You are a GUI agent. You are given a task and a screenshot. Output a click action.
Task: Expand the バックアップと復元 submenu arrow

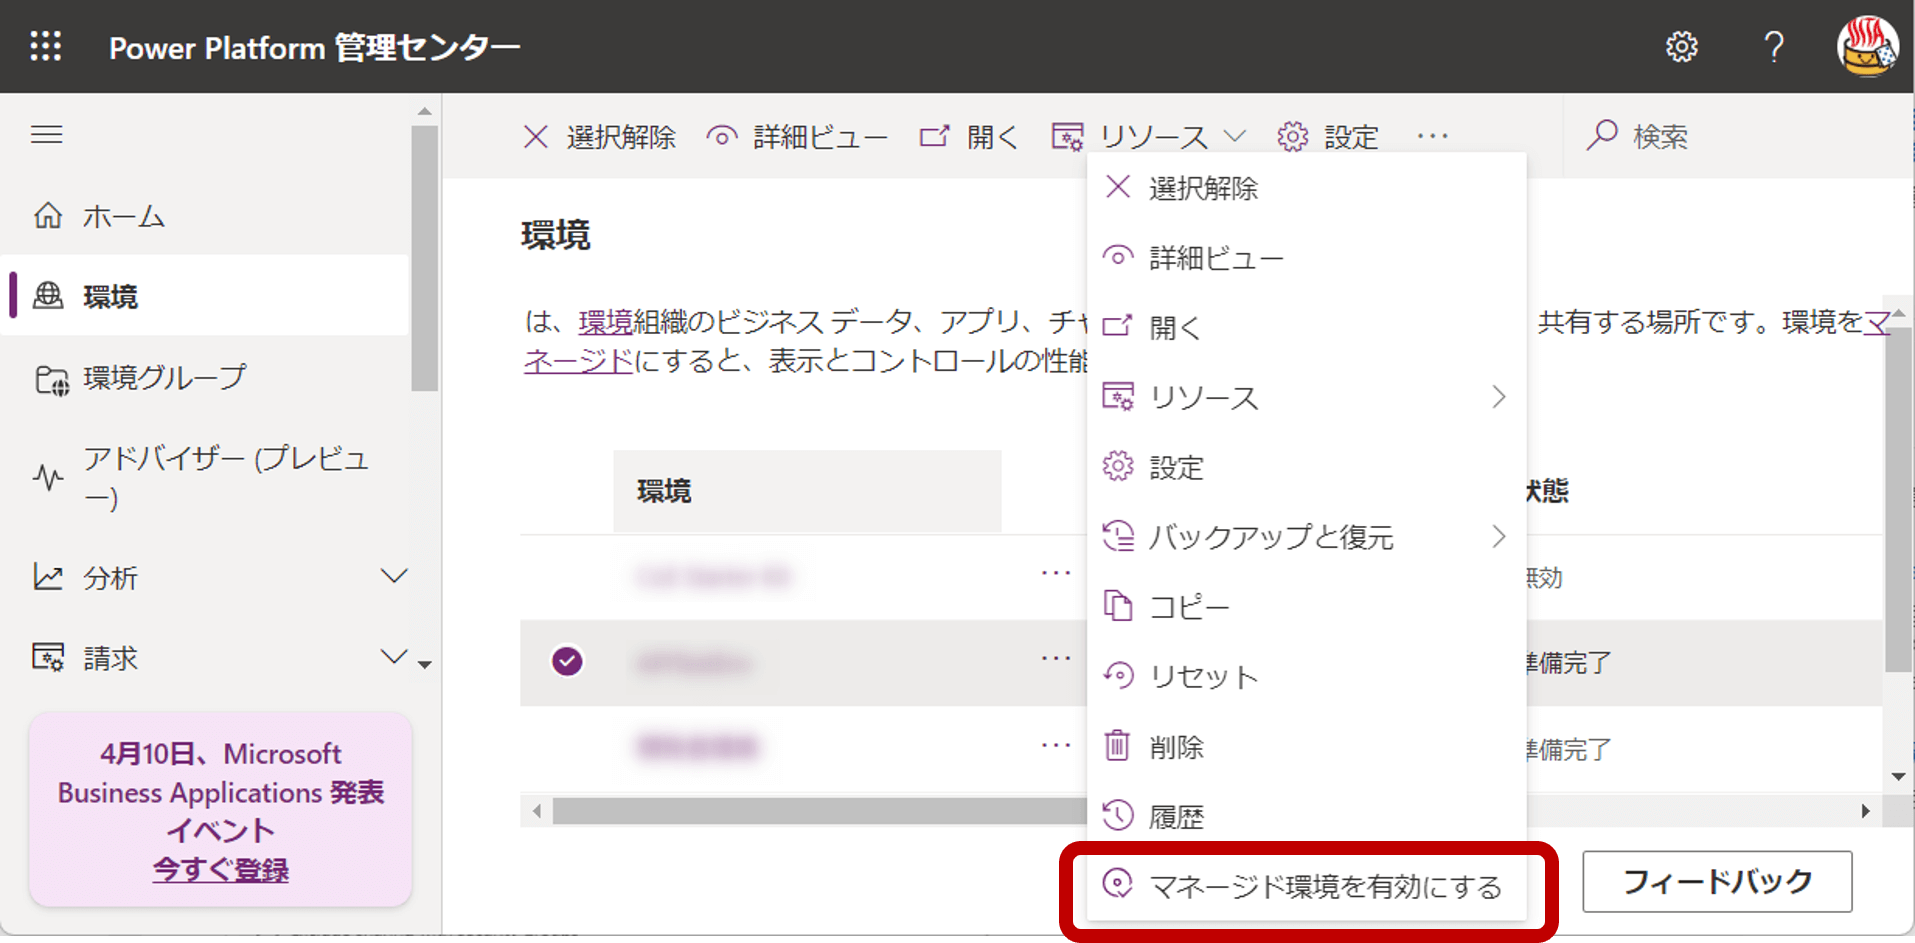click(x=1498, y=537)
